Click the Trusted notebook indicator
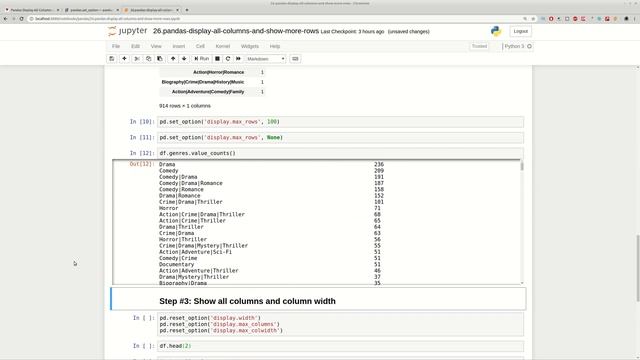 click(480, 46)
